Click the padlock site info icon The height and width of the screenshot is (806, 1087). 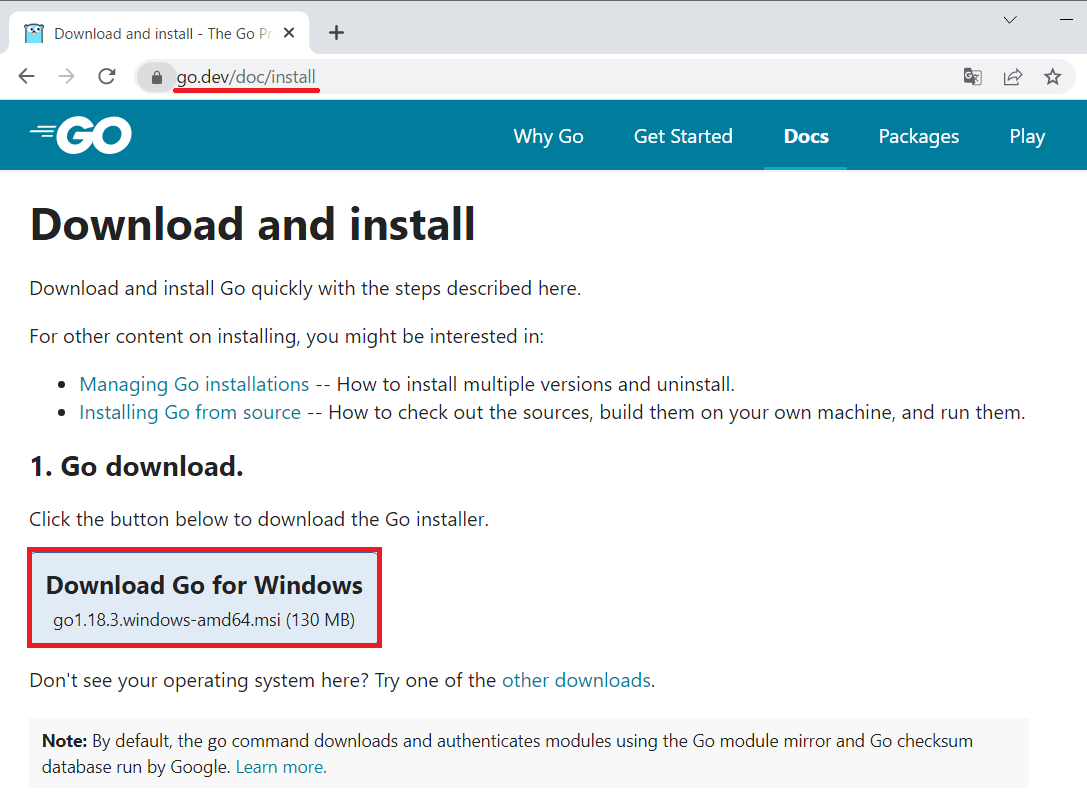157,77
